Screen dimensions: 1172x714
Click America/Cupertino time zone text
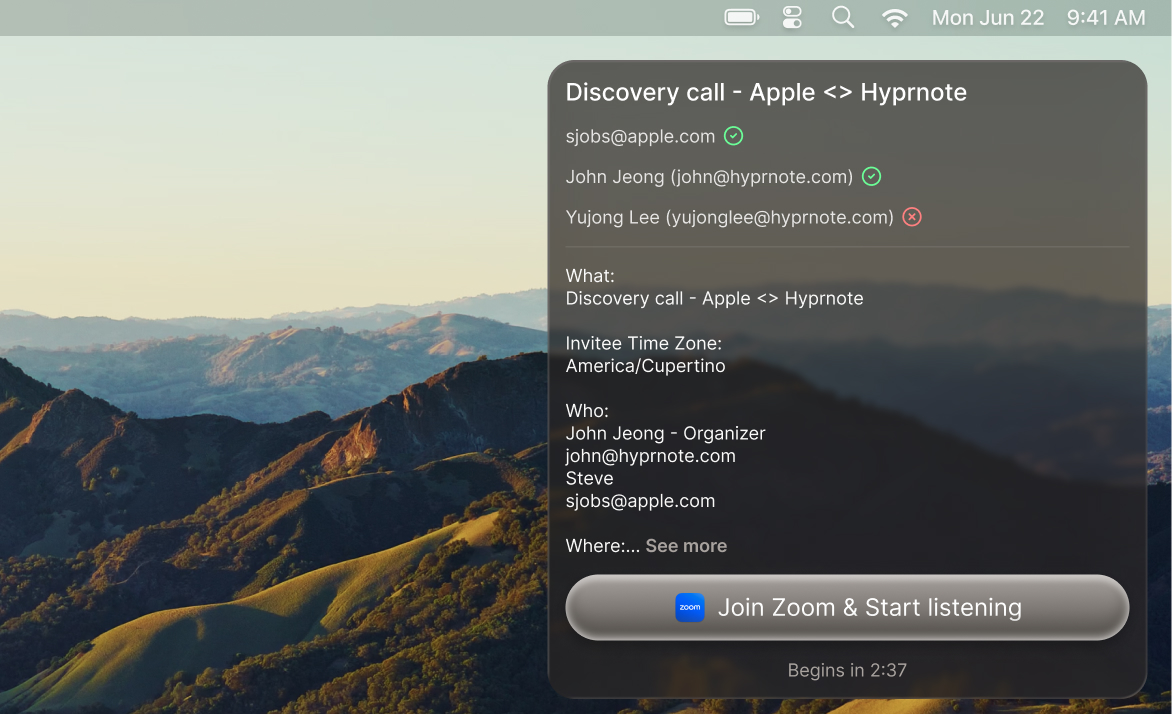click(645, 366)
